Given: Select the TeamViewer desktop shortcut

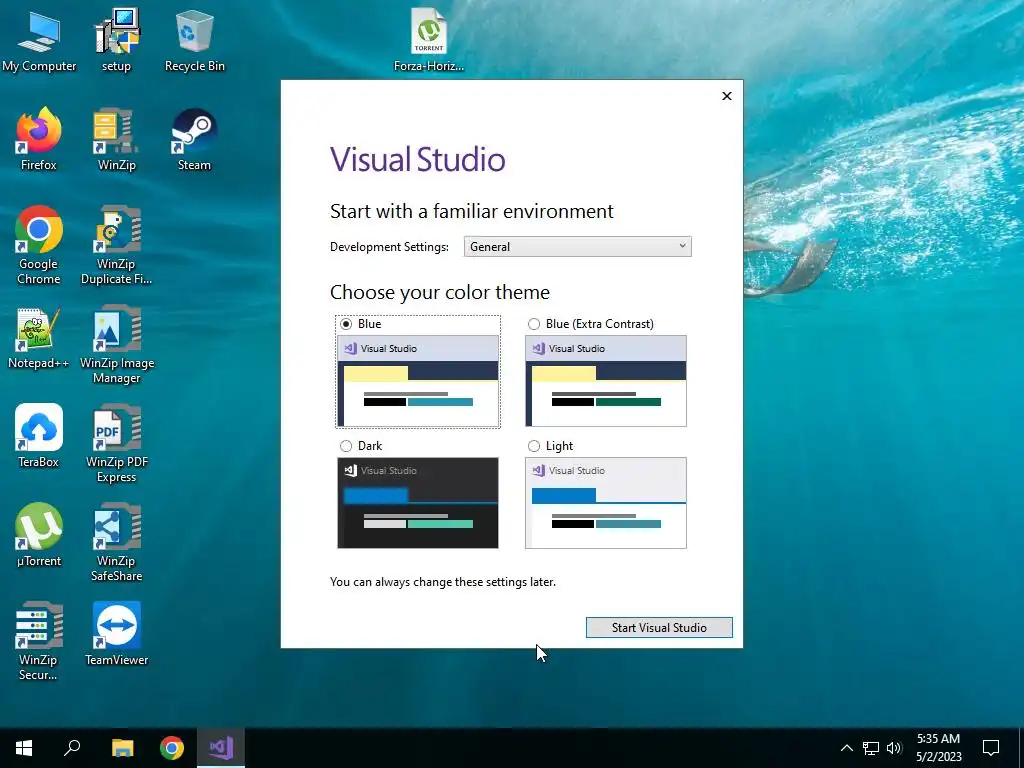Looking at the screenshot, I should (116, 633).
